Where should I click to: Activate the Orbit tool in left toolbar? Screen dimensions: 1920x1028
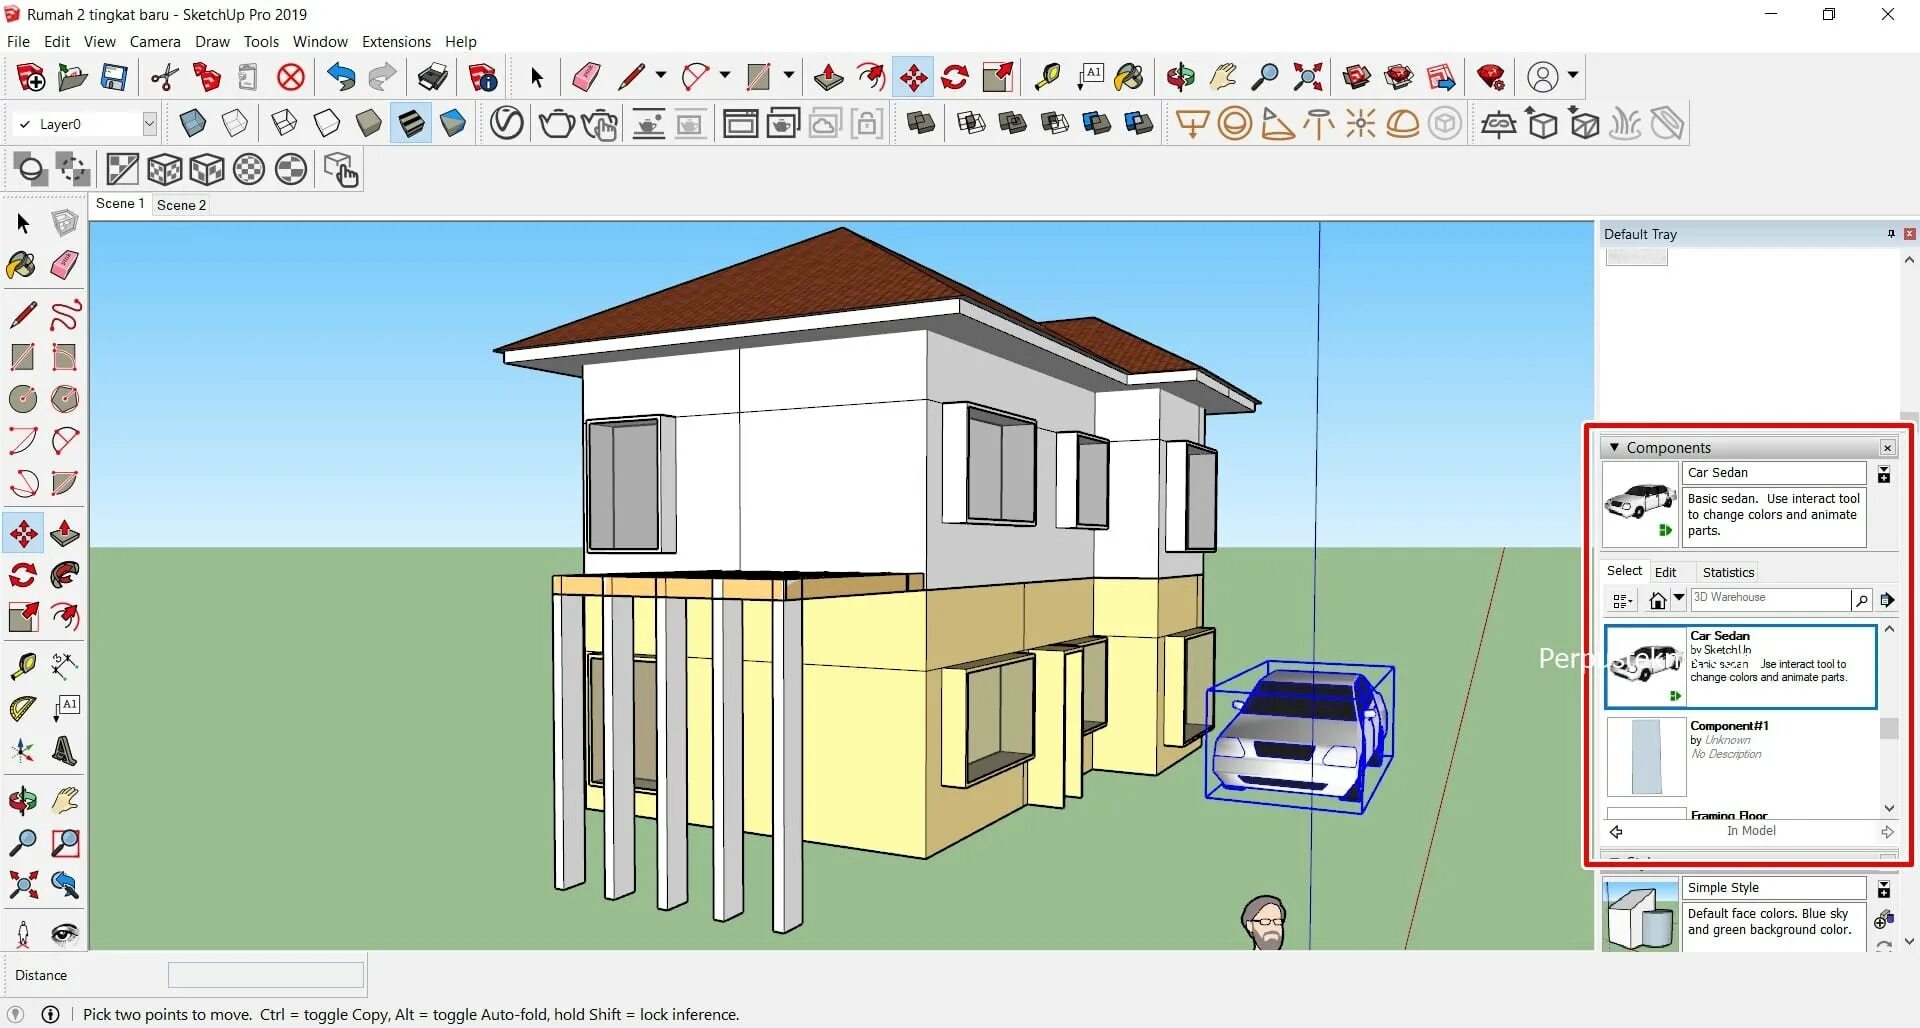(x=22, y=801)
